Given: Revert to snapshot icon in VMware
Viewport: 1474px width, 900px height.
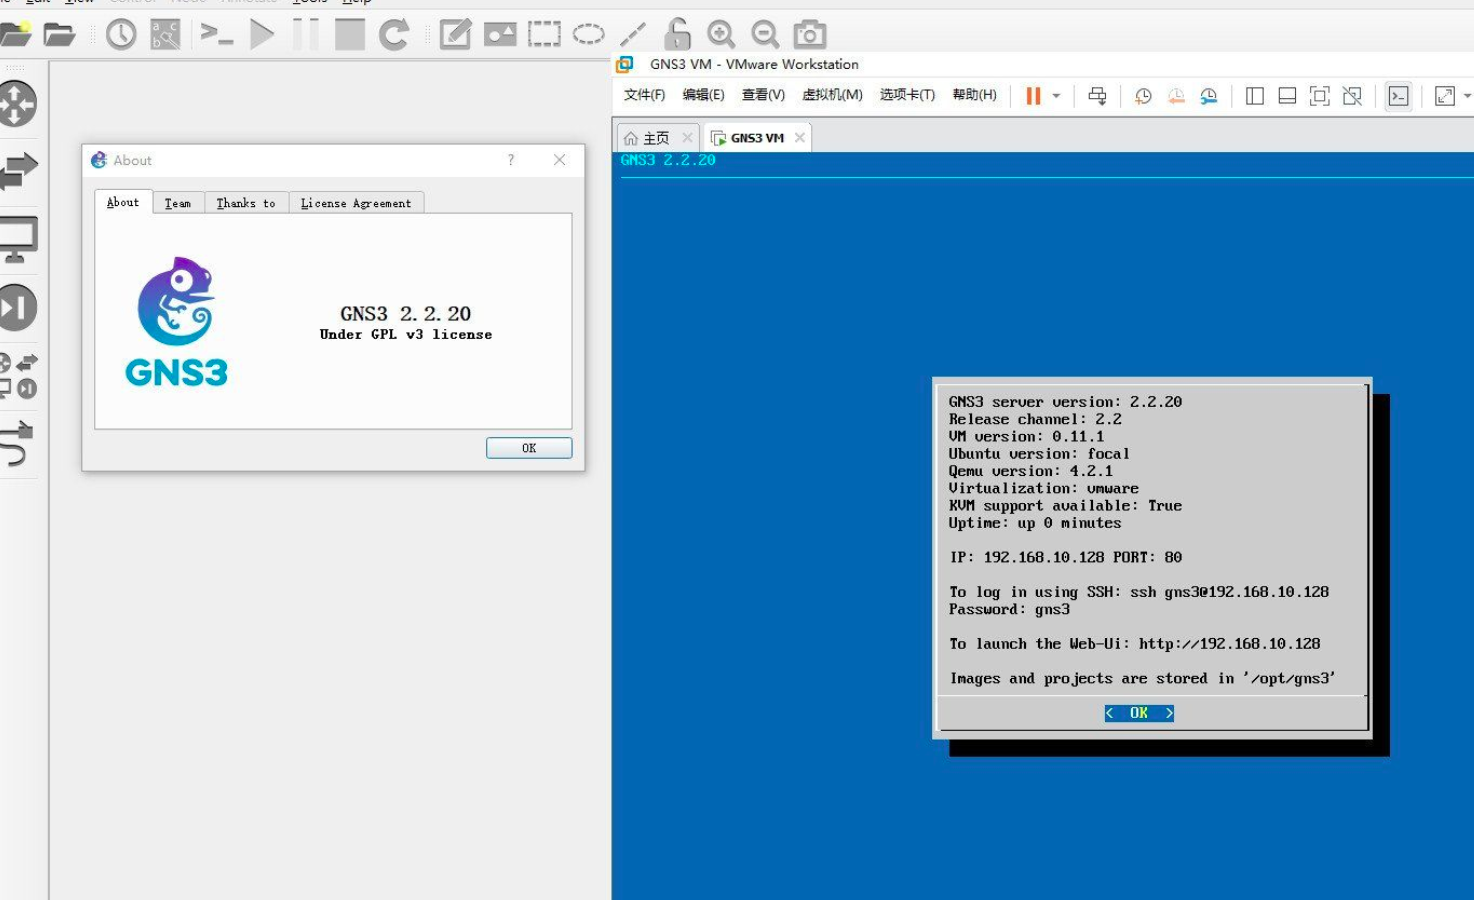Looking at the screenshot, I should (x=1176, y=96).
